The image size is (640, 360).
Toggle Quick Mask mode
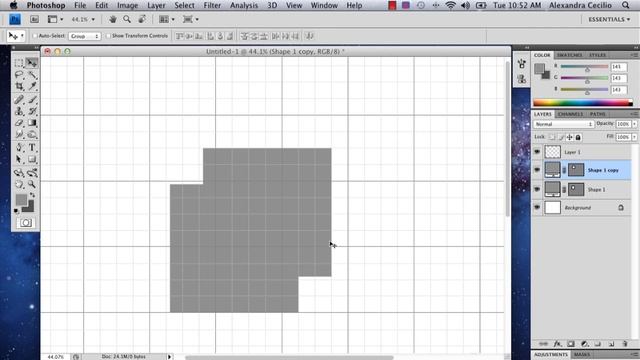pyautogui.click(x=26, y=223)
